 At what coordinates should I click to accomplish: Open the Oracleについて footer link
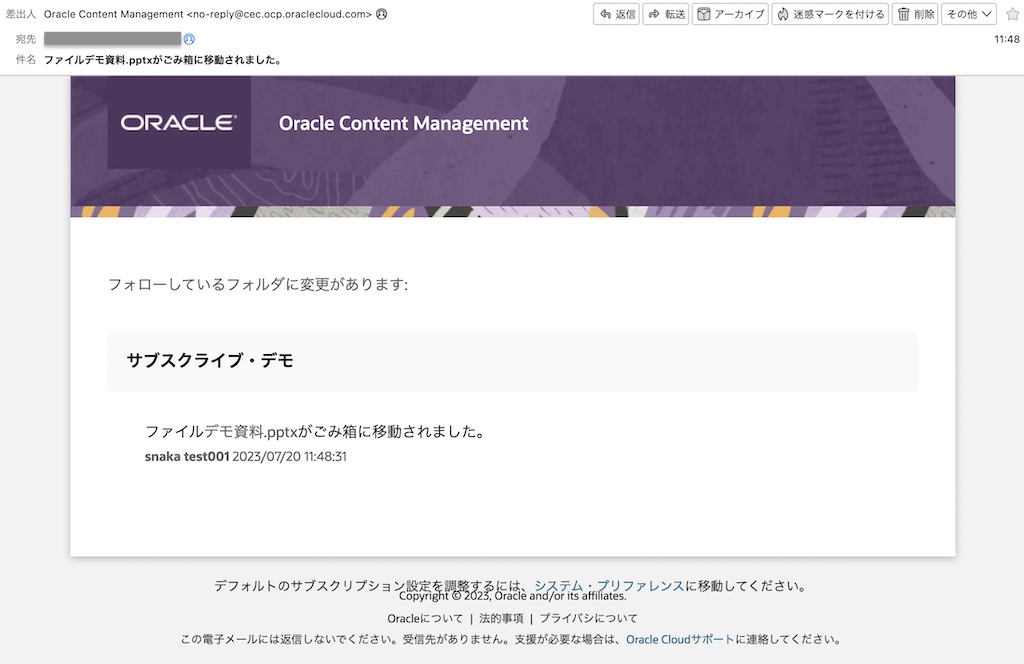425,618
